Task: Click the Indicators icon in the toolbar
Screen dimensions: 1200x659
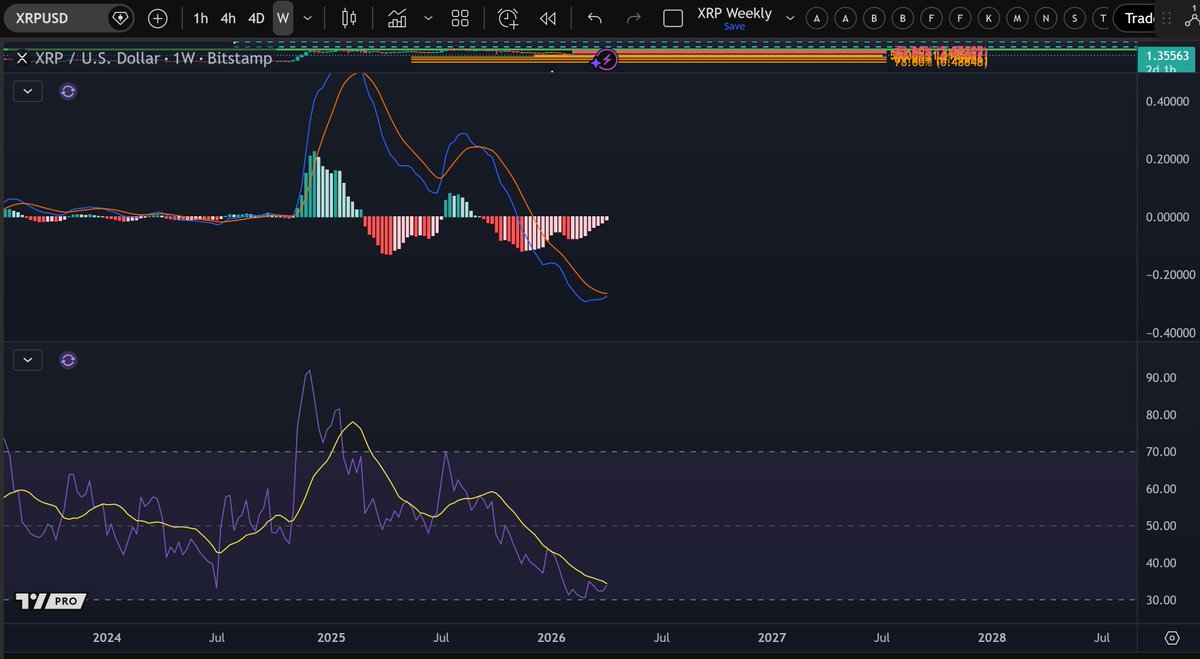Action: (395, 18)
